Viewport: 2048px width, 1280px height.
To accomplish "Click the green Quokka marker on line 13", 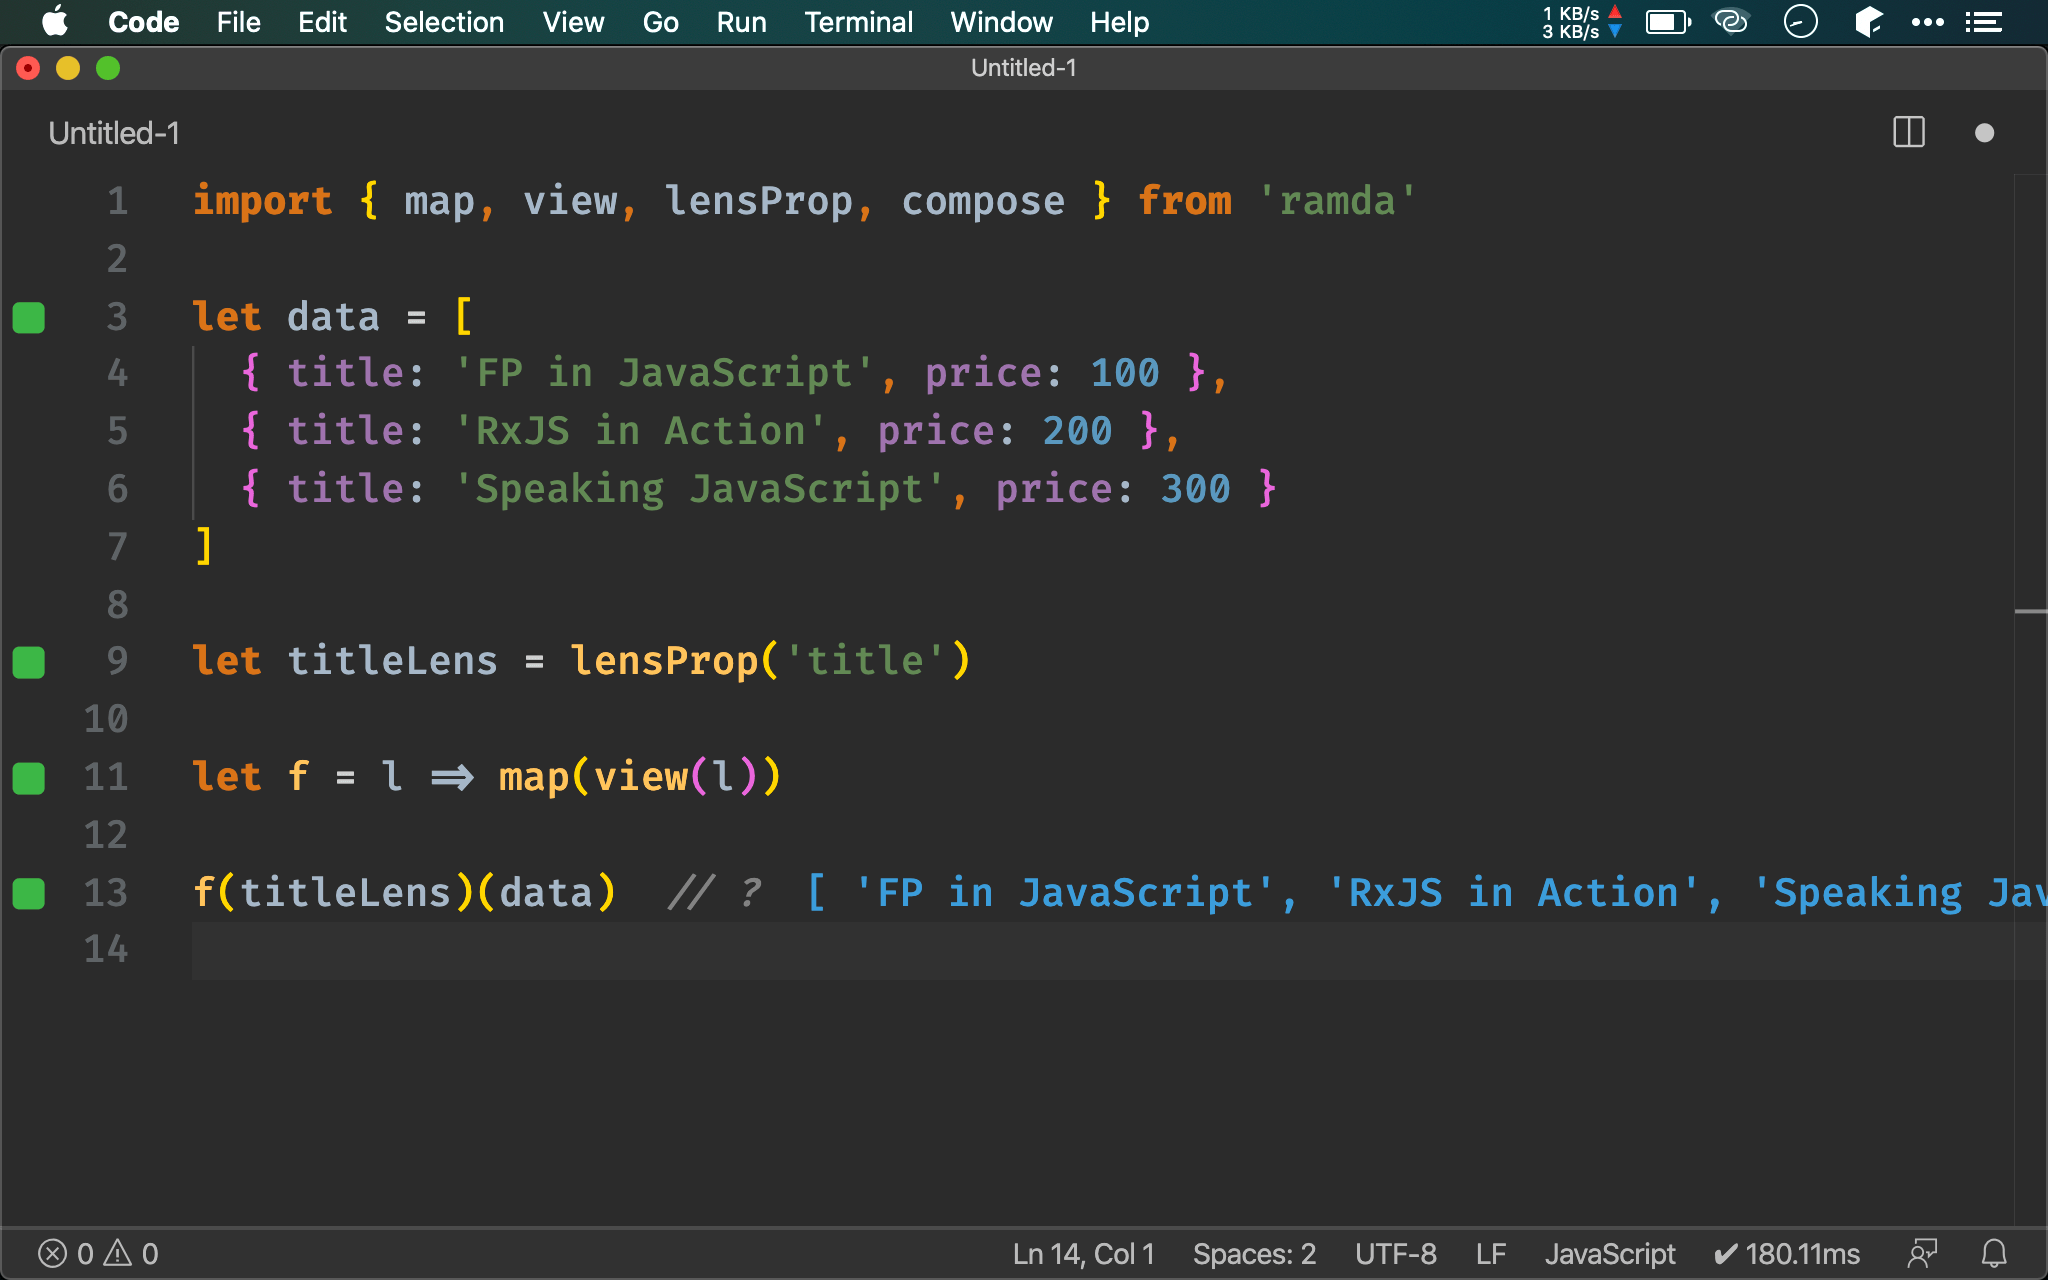I will click(x=29, y=893).
